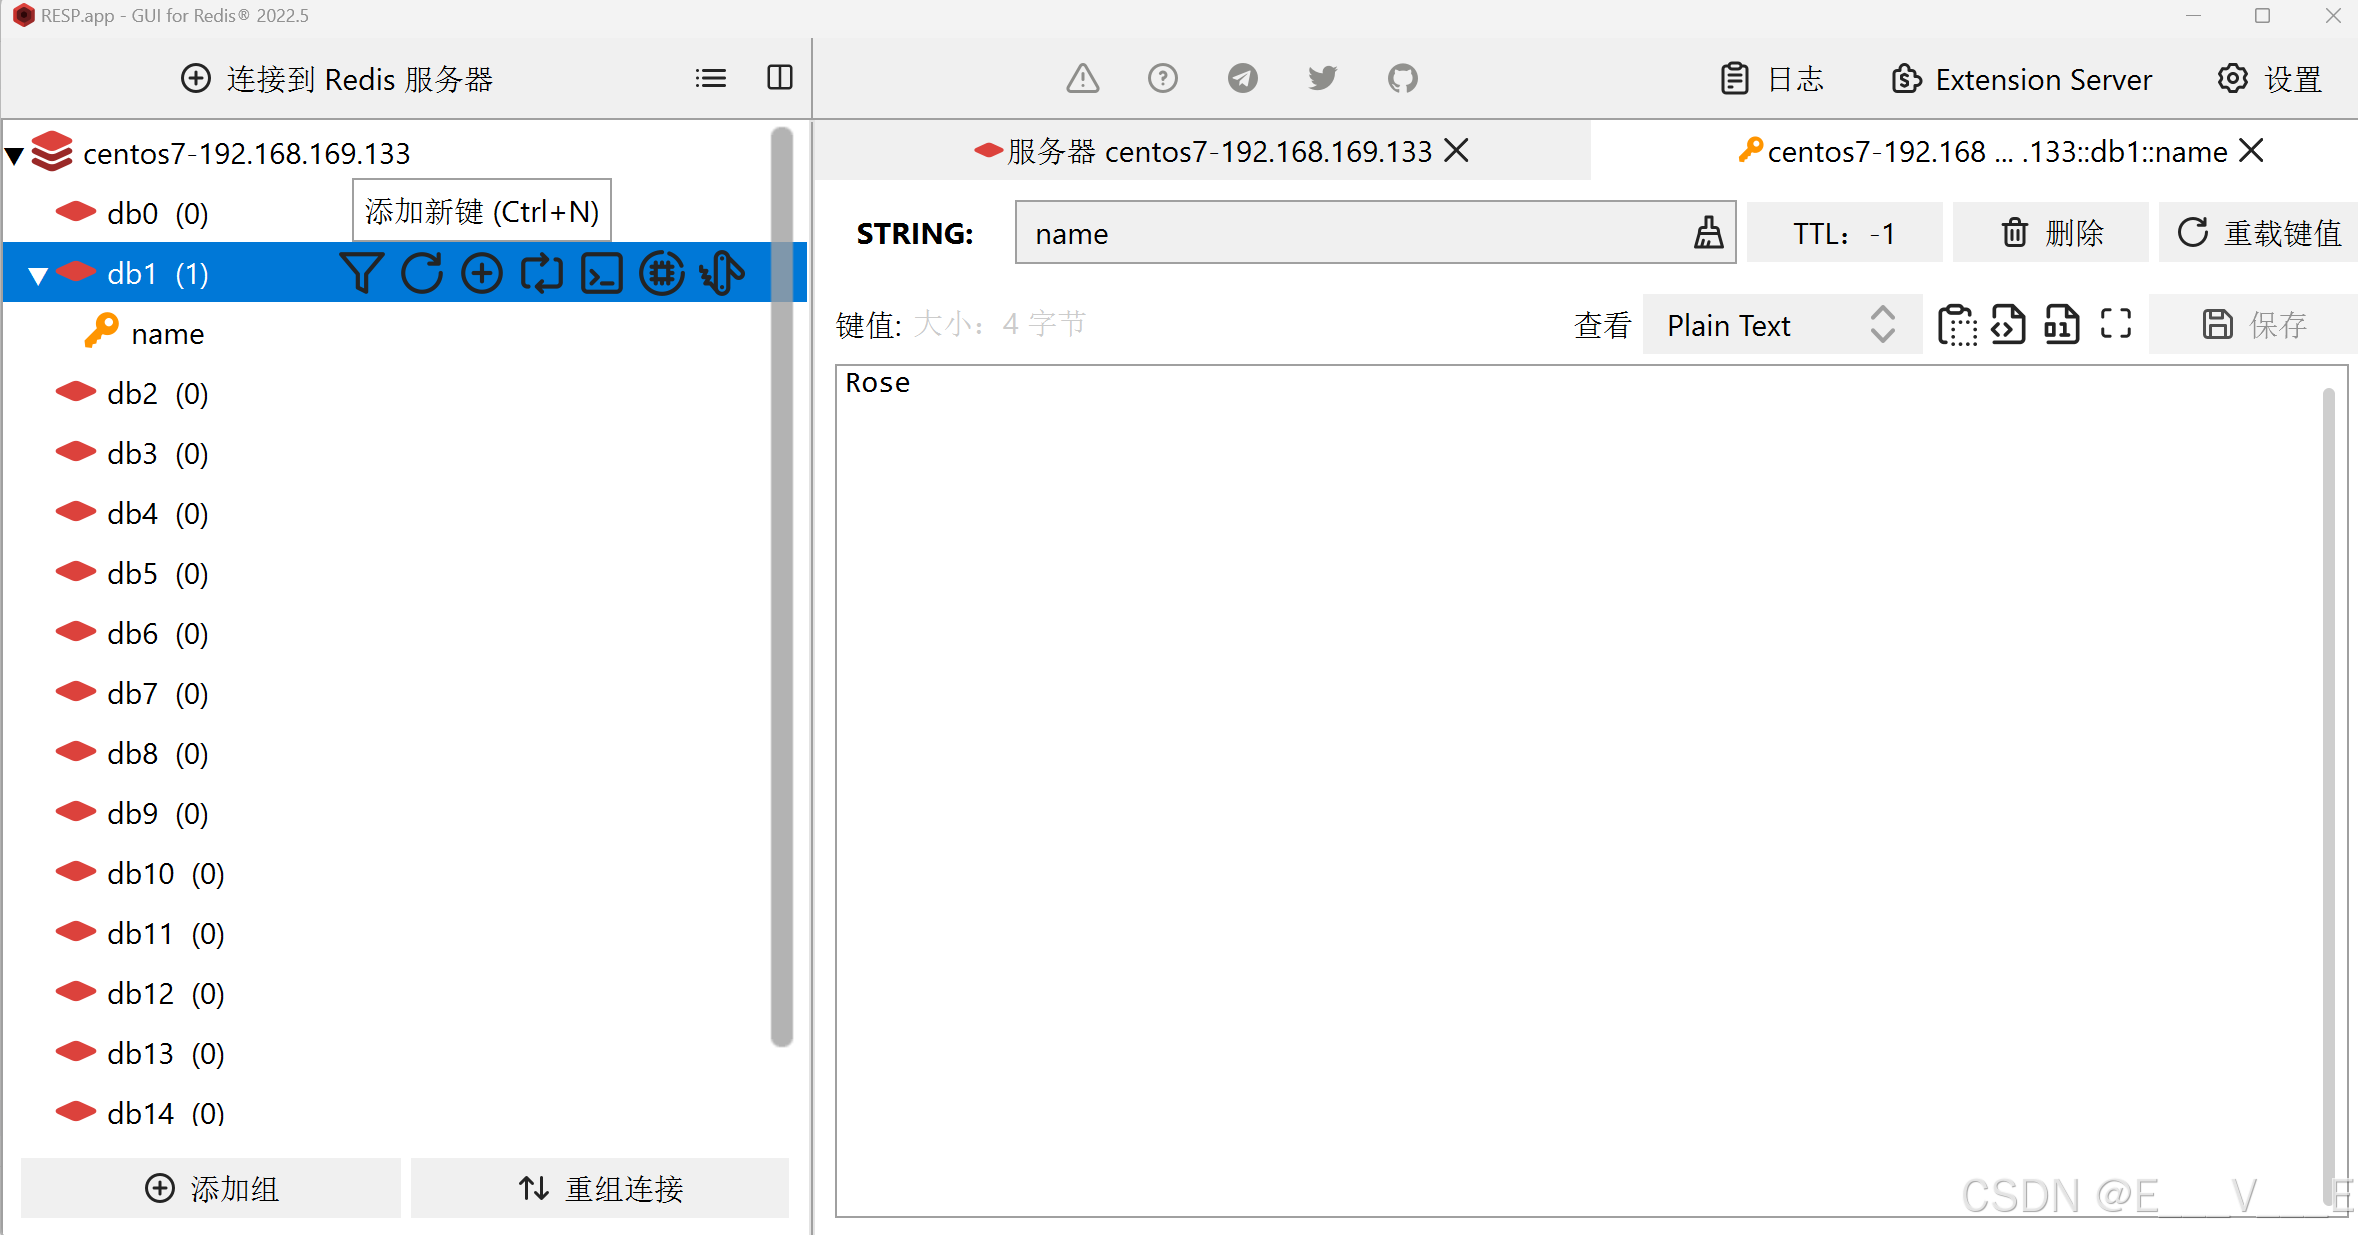Click the Telegram icon in top toolbar
Viewport: 2358px width, 1235px height.
(x=1242, y=78)
